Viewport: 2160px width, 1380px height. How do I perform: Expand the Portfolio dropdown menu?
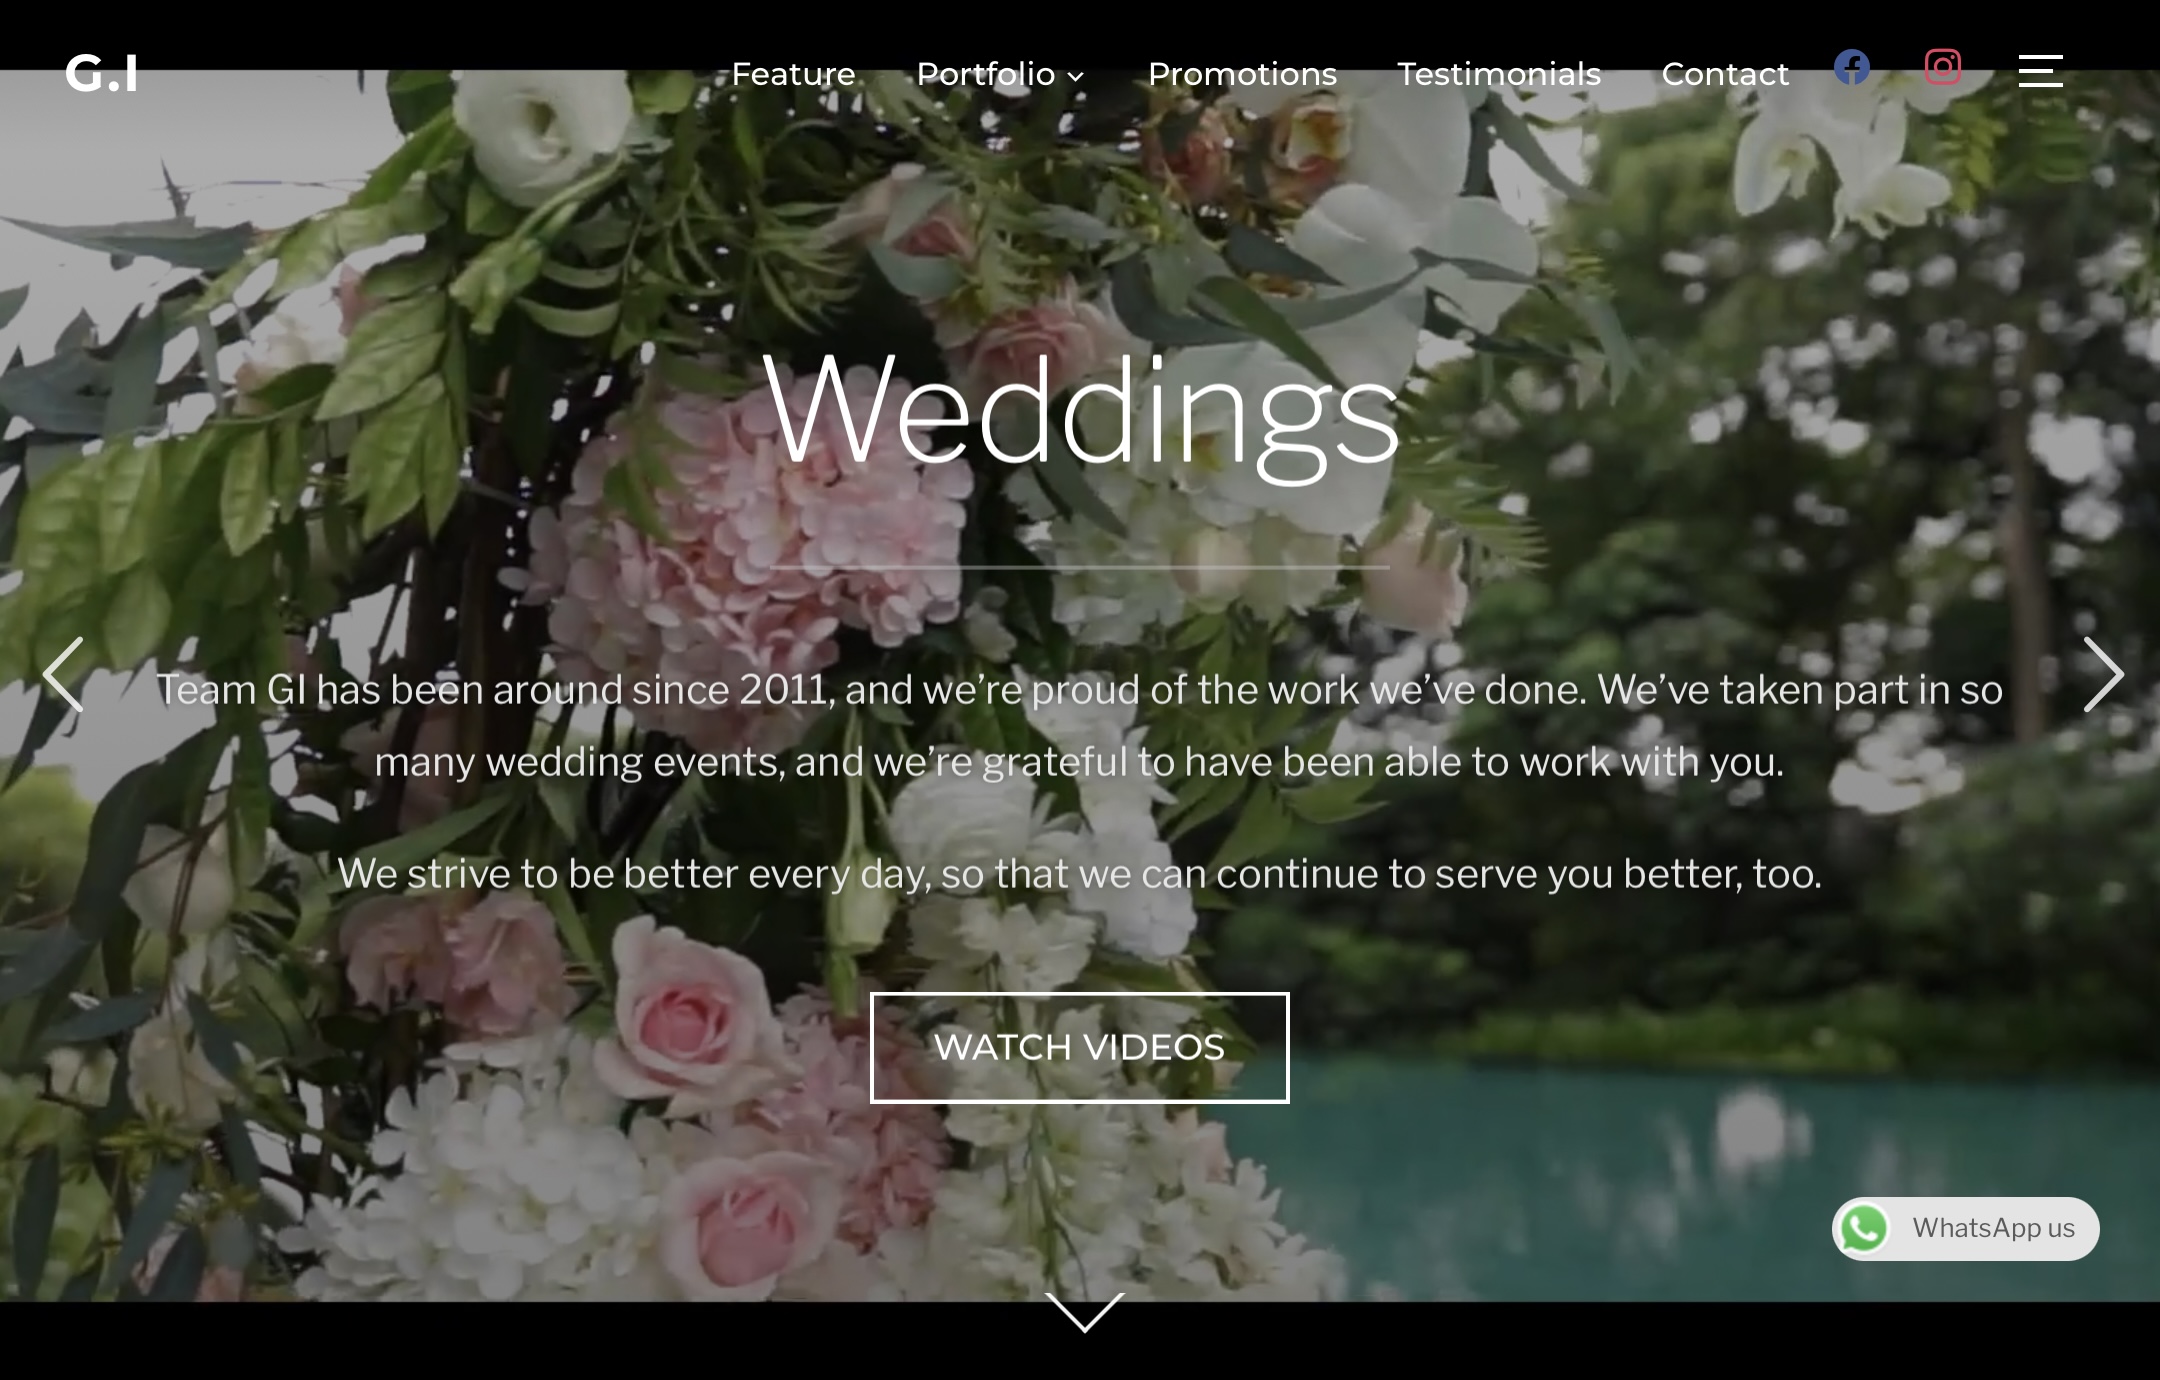coord(1000,74)
